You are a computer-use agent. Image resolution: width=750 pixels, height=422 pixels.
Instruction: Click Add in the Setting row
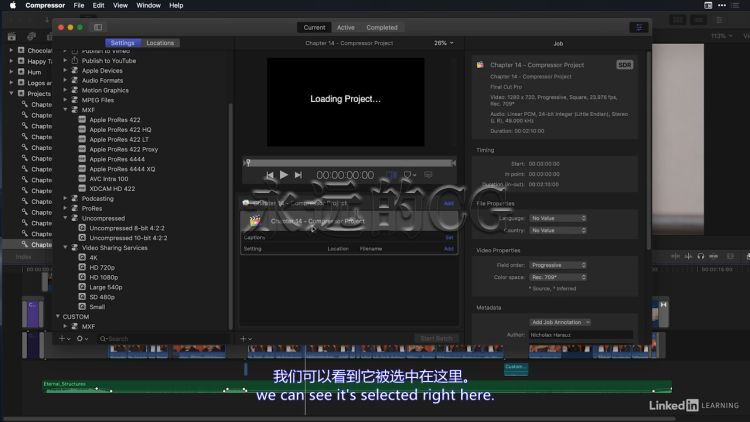[449, 249]
